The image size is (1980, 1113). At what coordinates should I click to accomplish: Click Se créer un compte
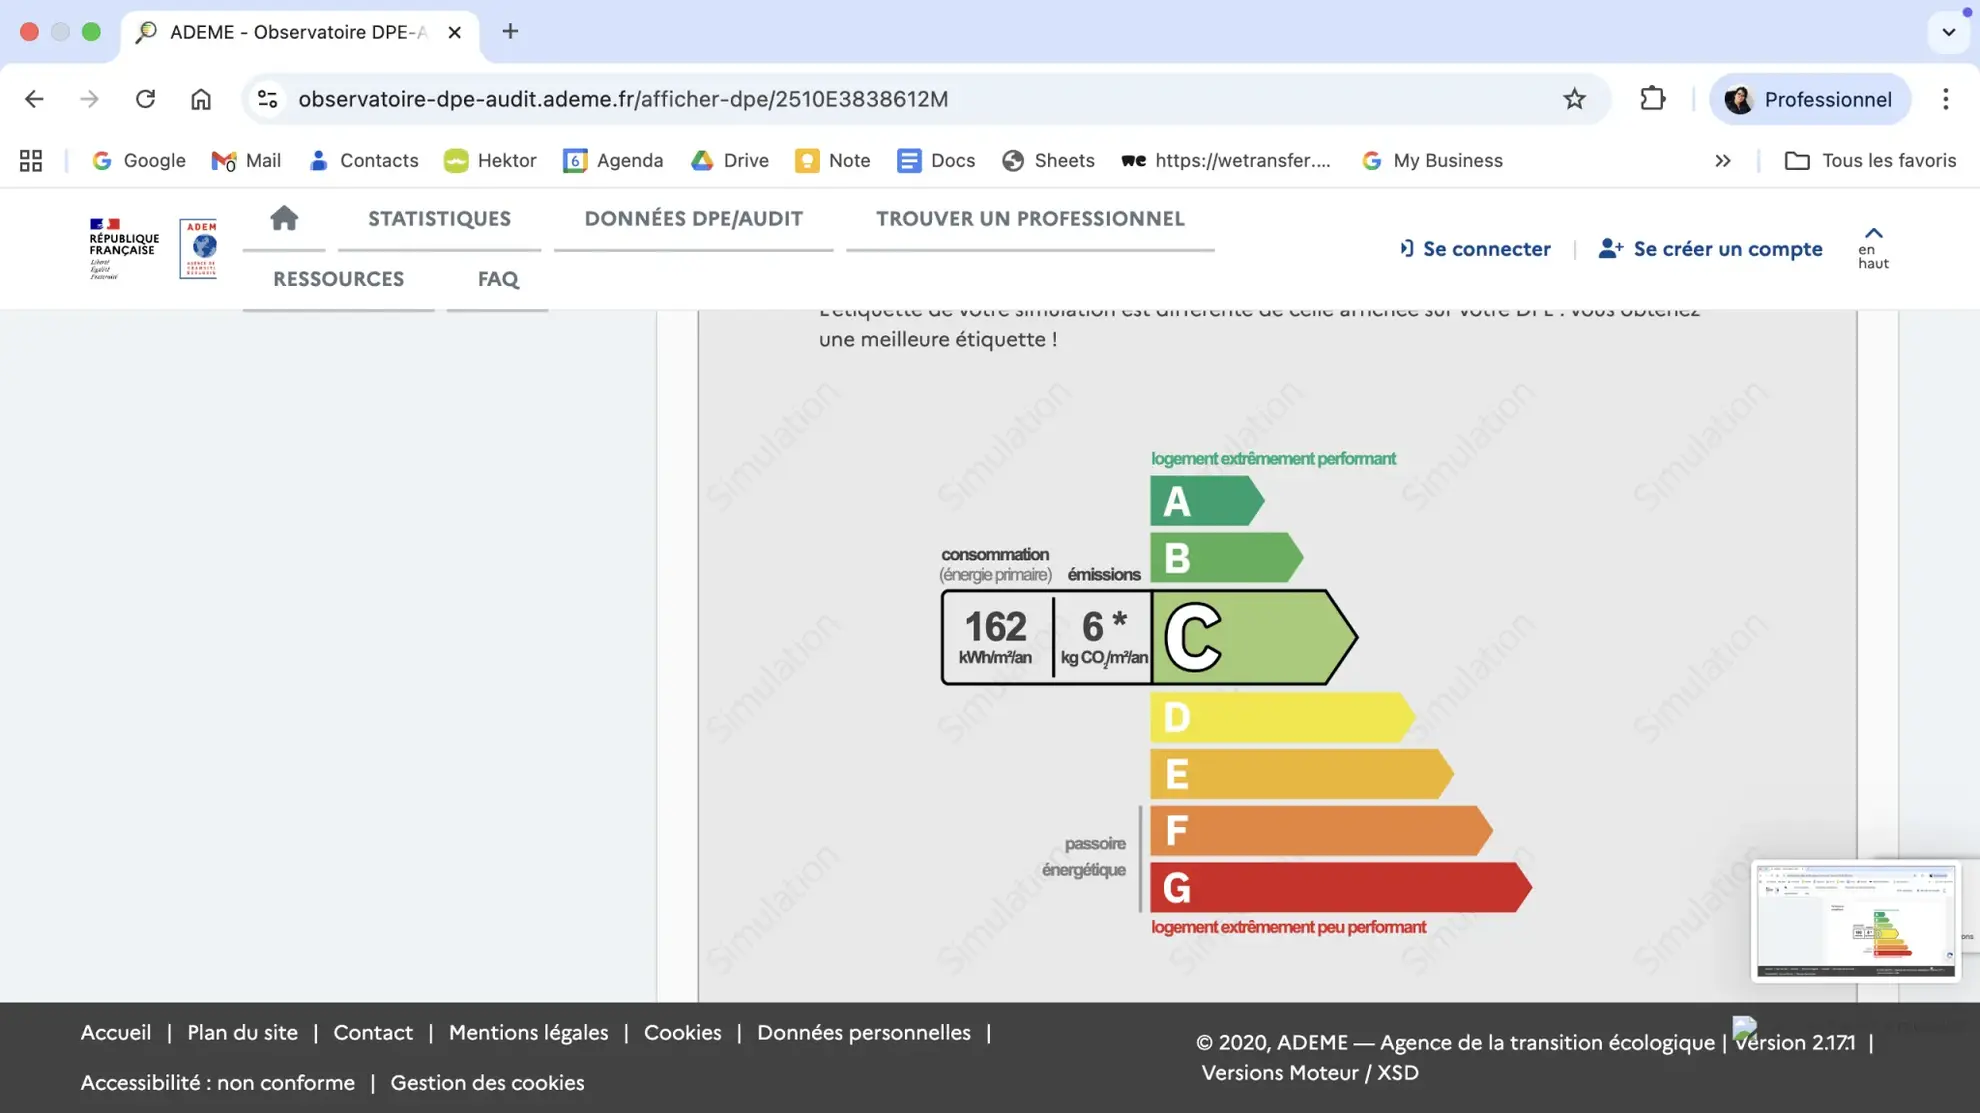click(1711, 249)
